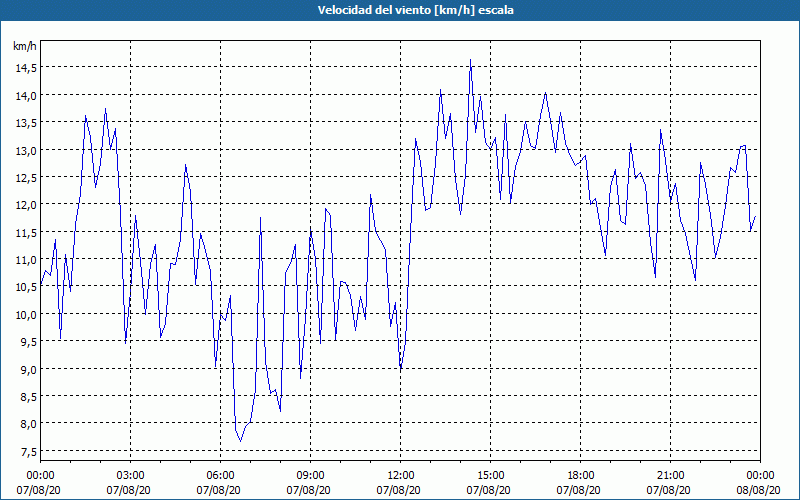Click the 03:00 time label

coord(131,476)
